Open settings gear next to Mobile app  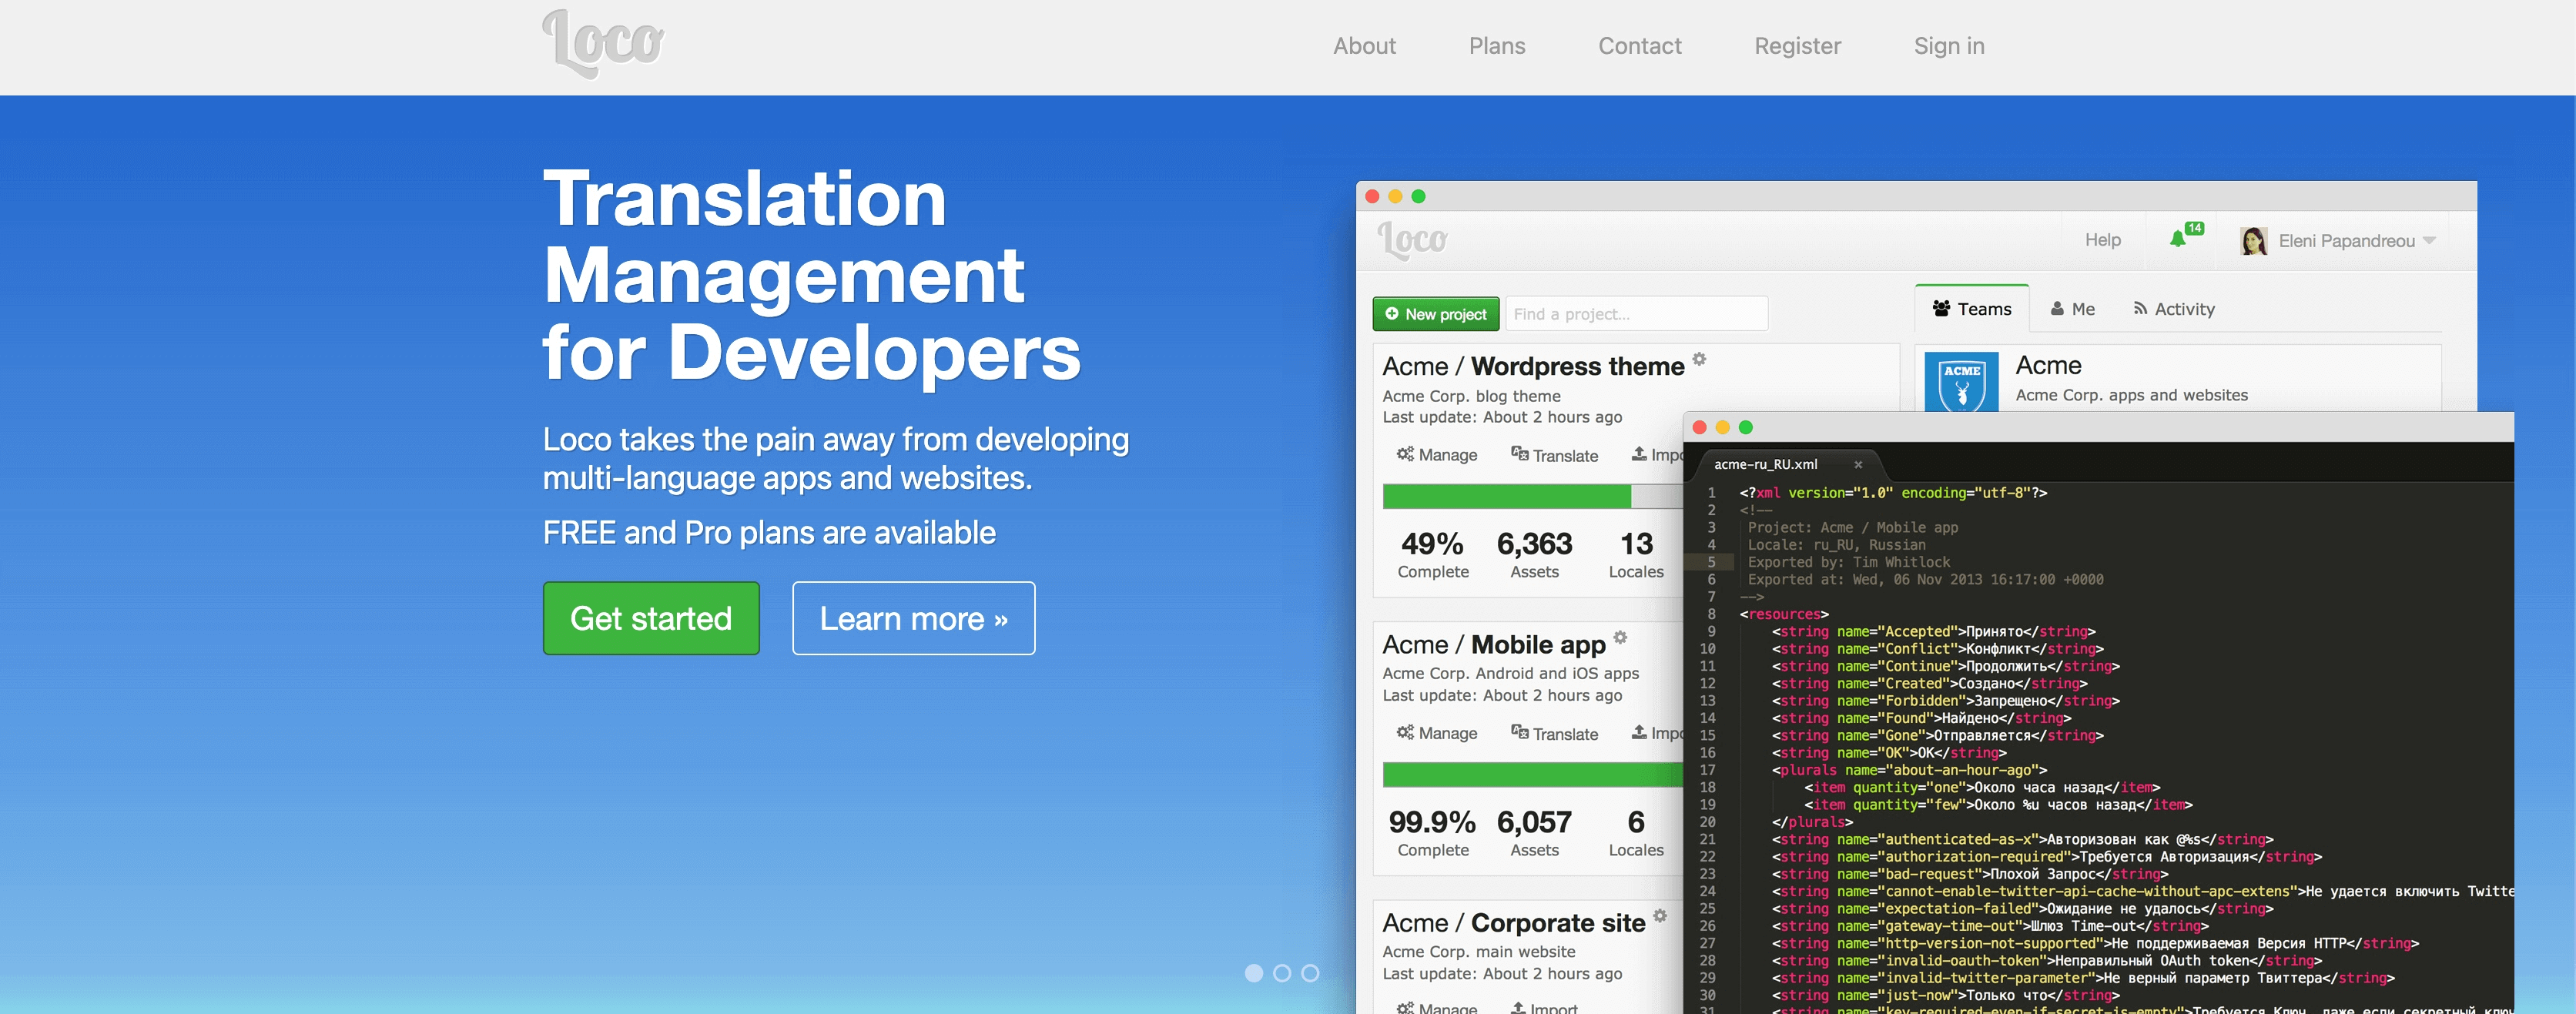click(1620, 637)
